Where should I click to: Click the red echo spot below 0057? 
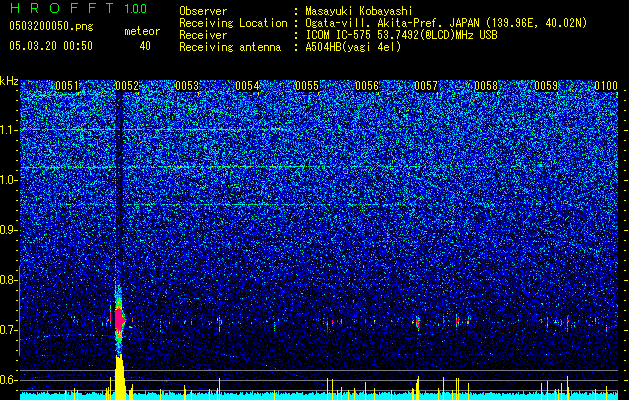418,322
